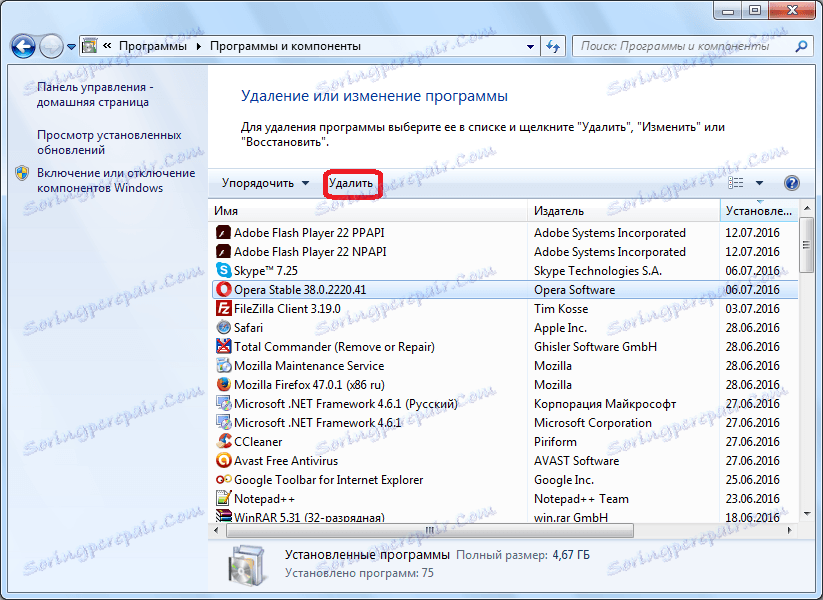823x600 pixels.
Task: Sort by the Издатель column header
Action: [624, 210]
